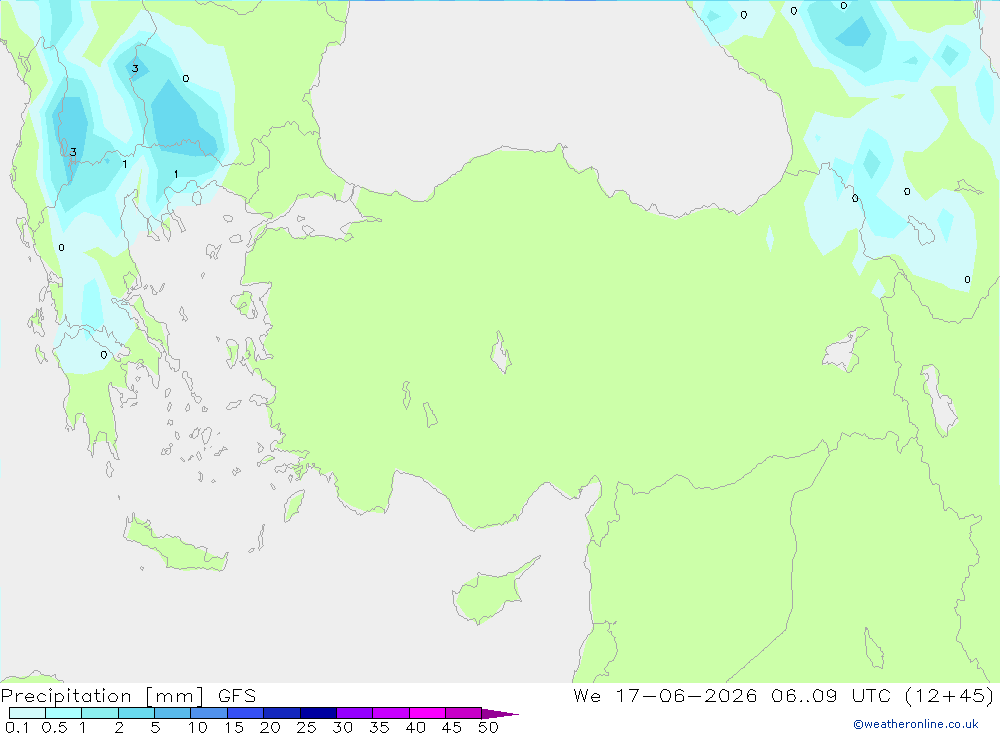Image resolution: width=1000 pixels, height=733 pixels.
Task: Click the "2" legend scale label
Action: point(119,727)
